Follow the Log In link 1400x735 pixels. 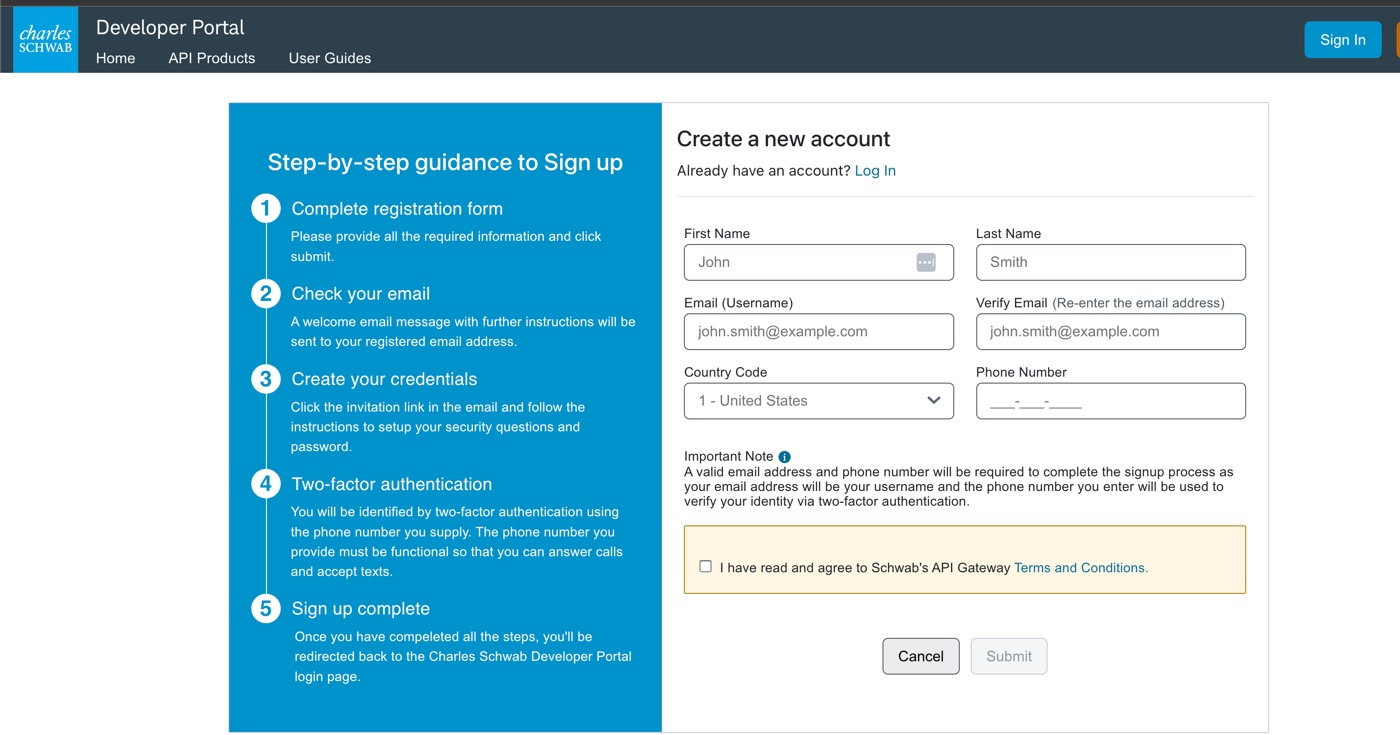(875, 171)
